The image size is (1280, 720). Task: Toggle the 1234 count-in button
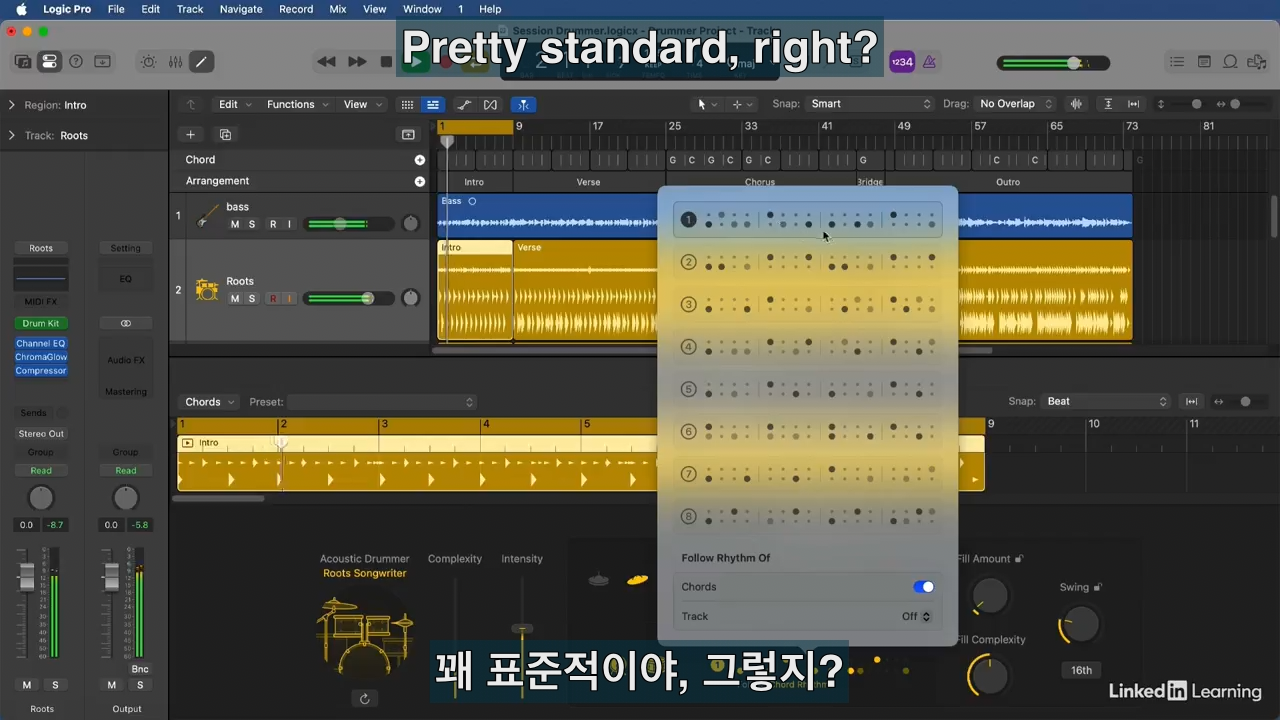[902, 62]
